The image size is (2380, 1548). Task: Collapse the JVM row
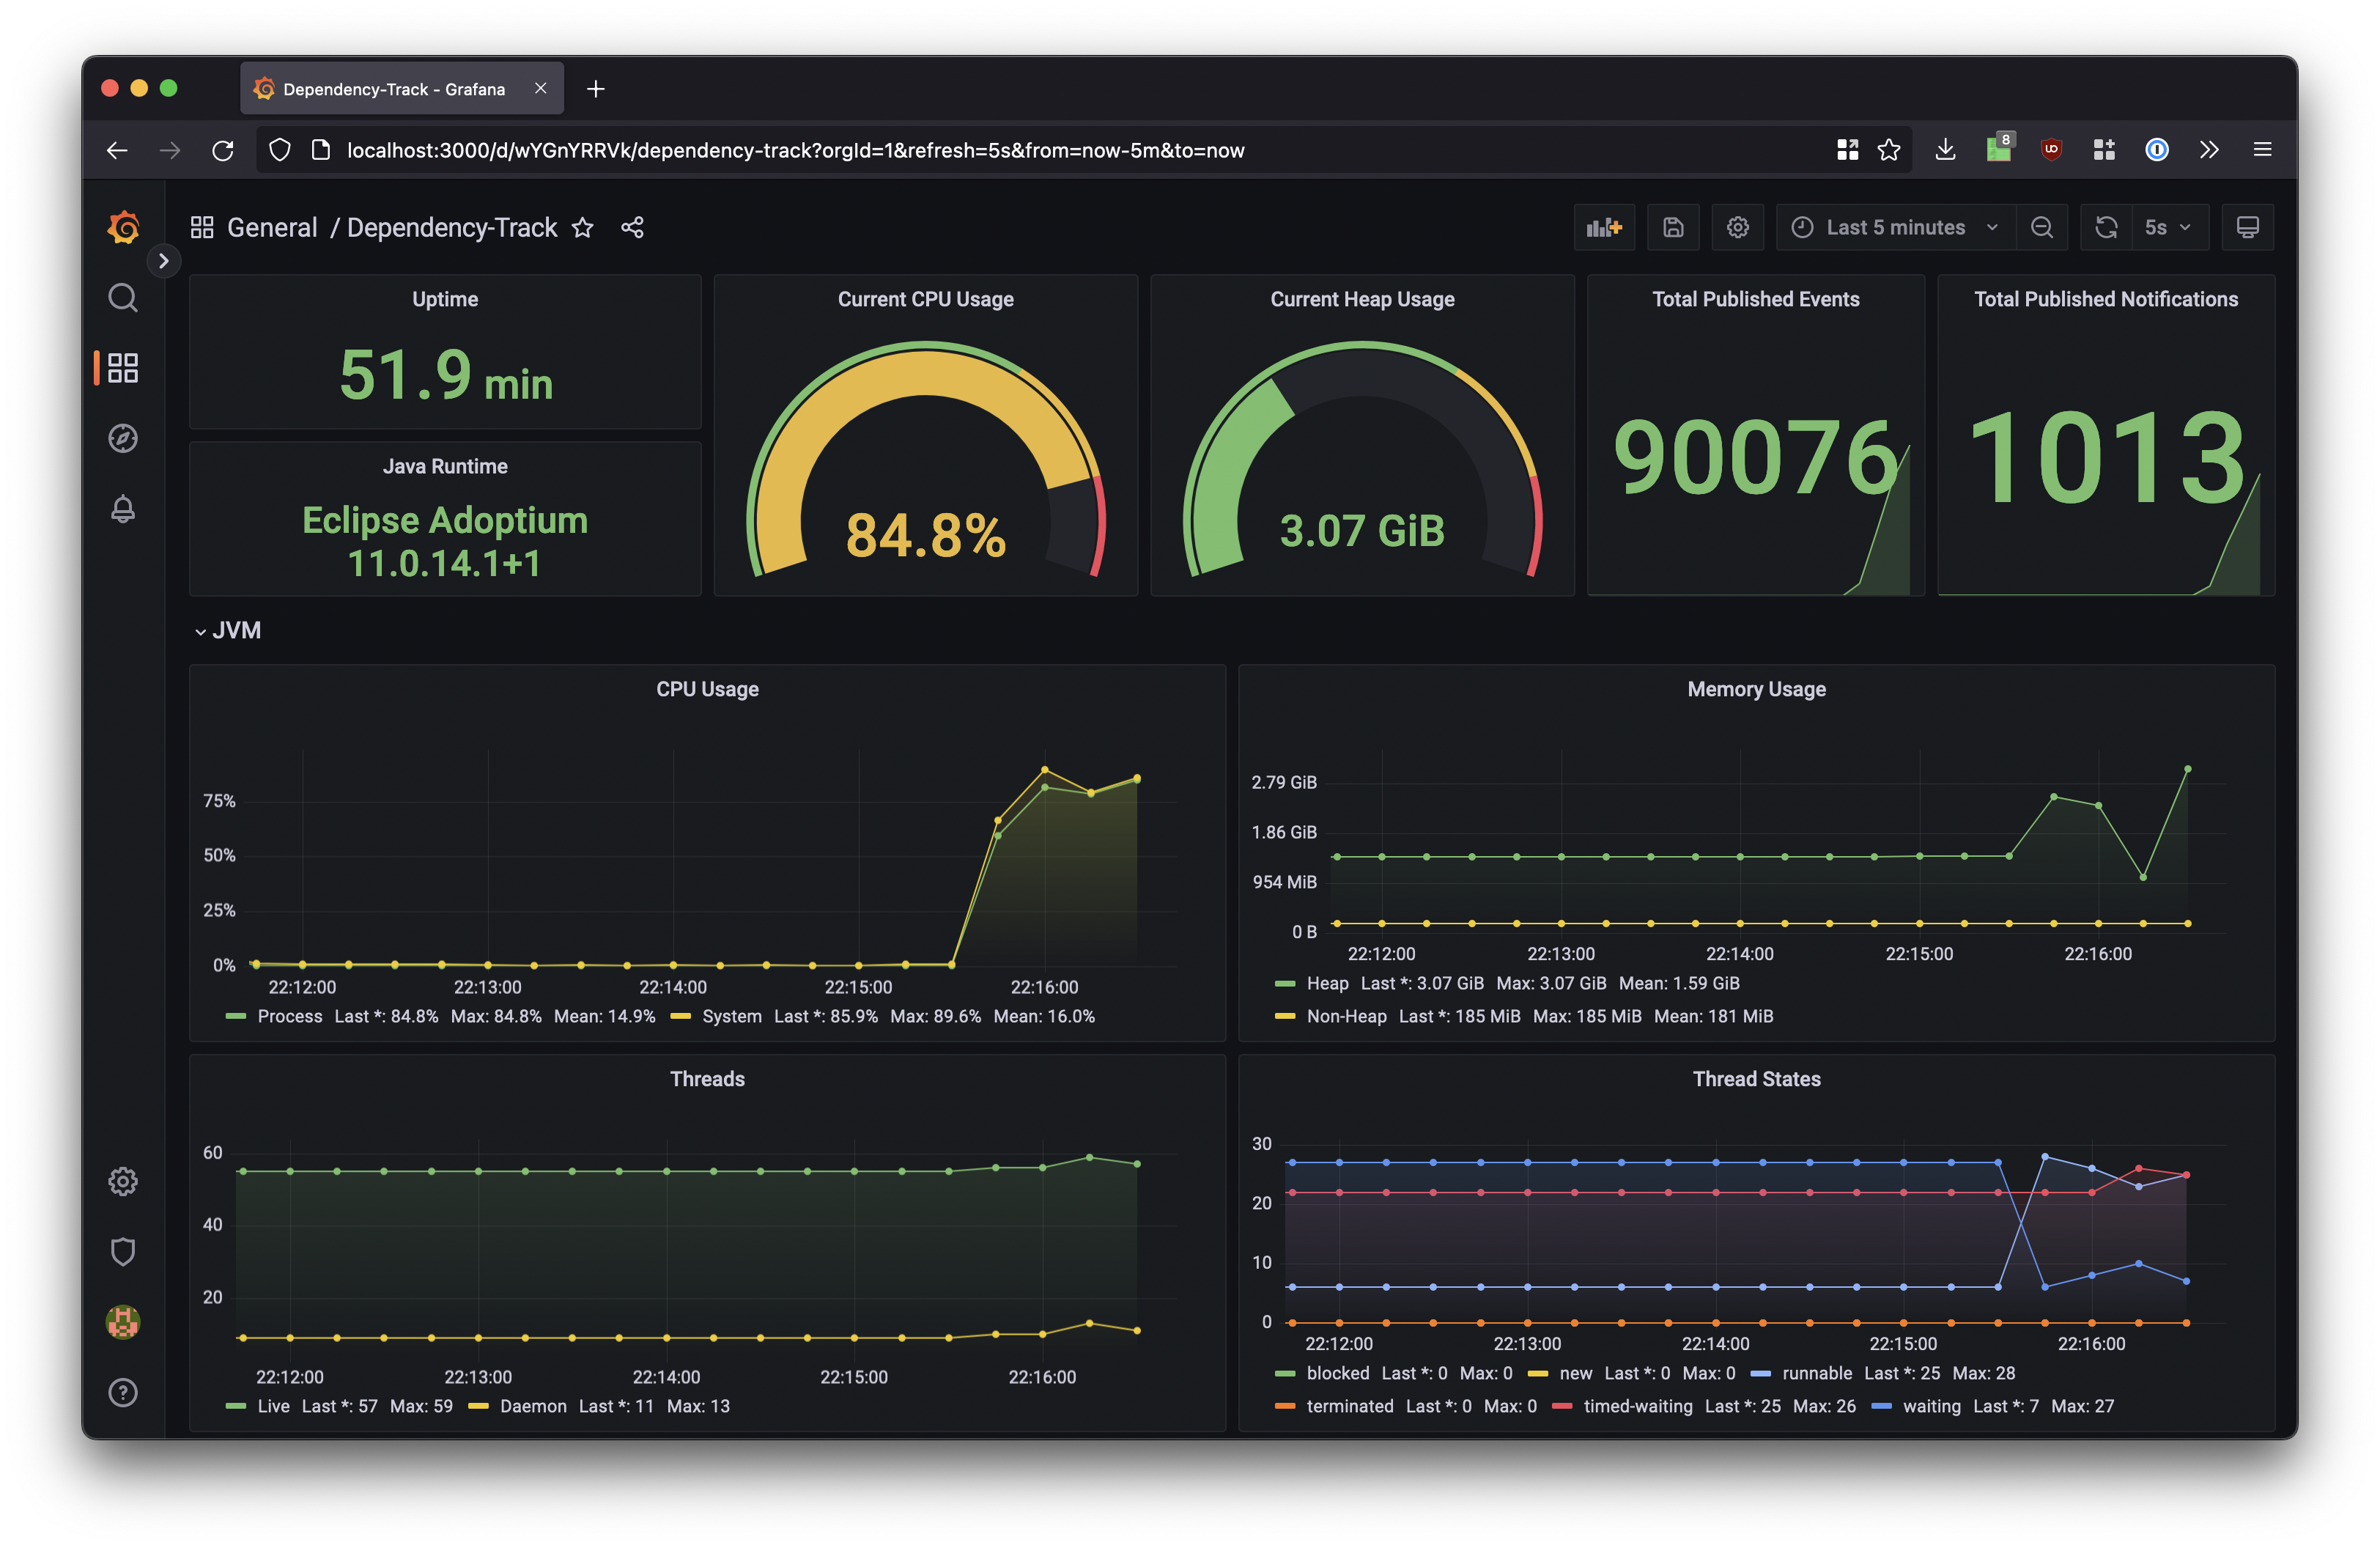228,630
